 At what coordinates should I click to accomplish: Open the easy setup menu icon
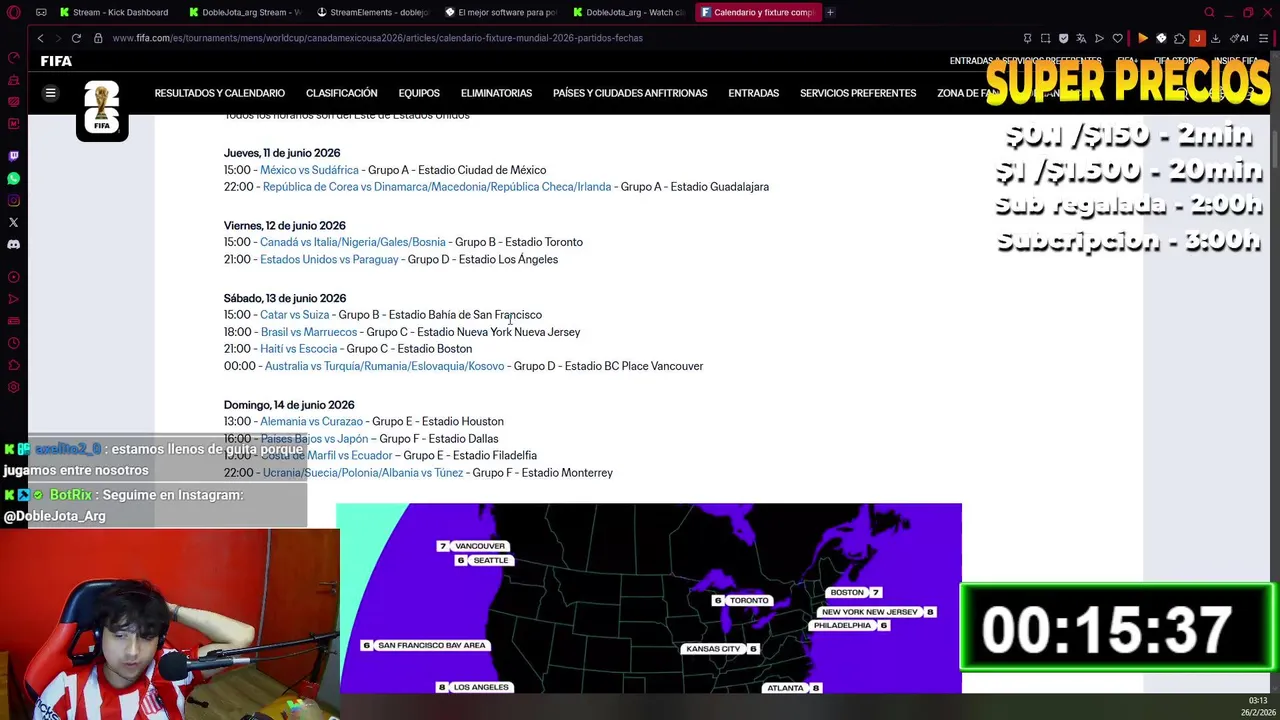click(1264, 38)
